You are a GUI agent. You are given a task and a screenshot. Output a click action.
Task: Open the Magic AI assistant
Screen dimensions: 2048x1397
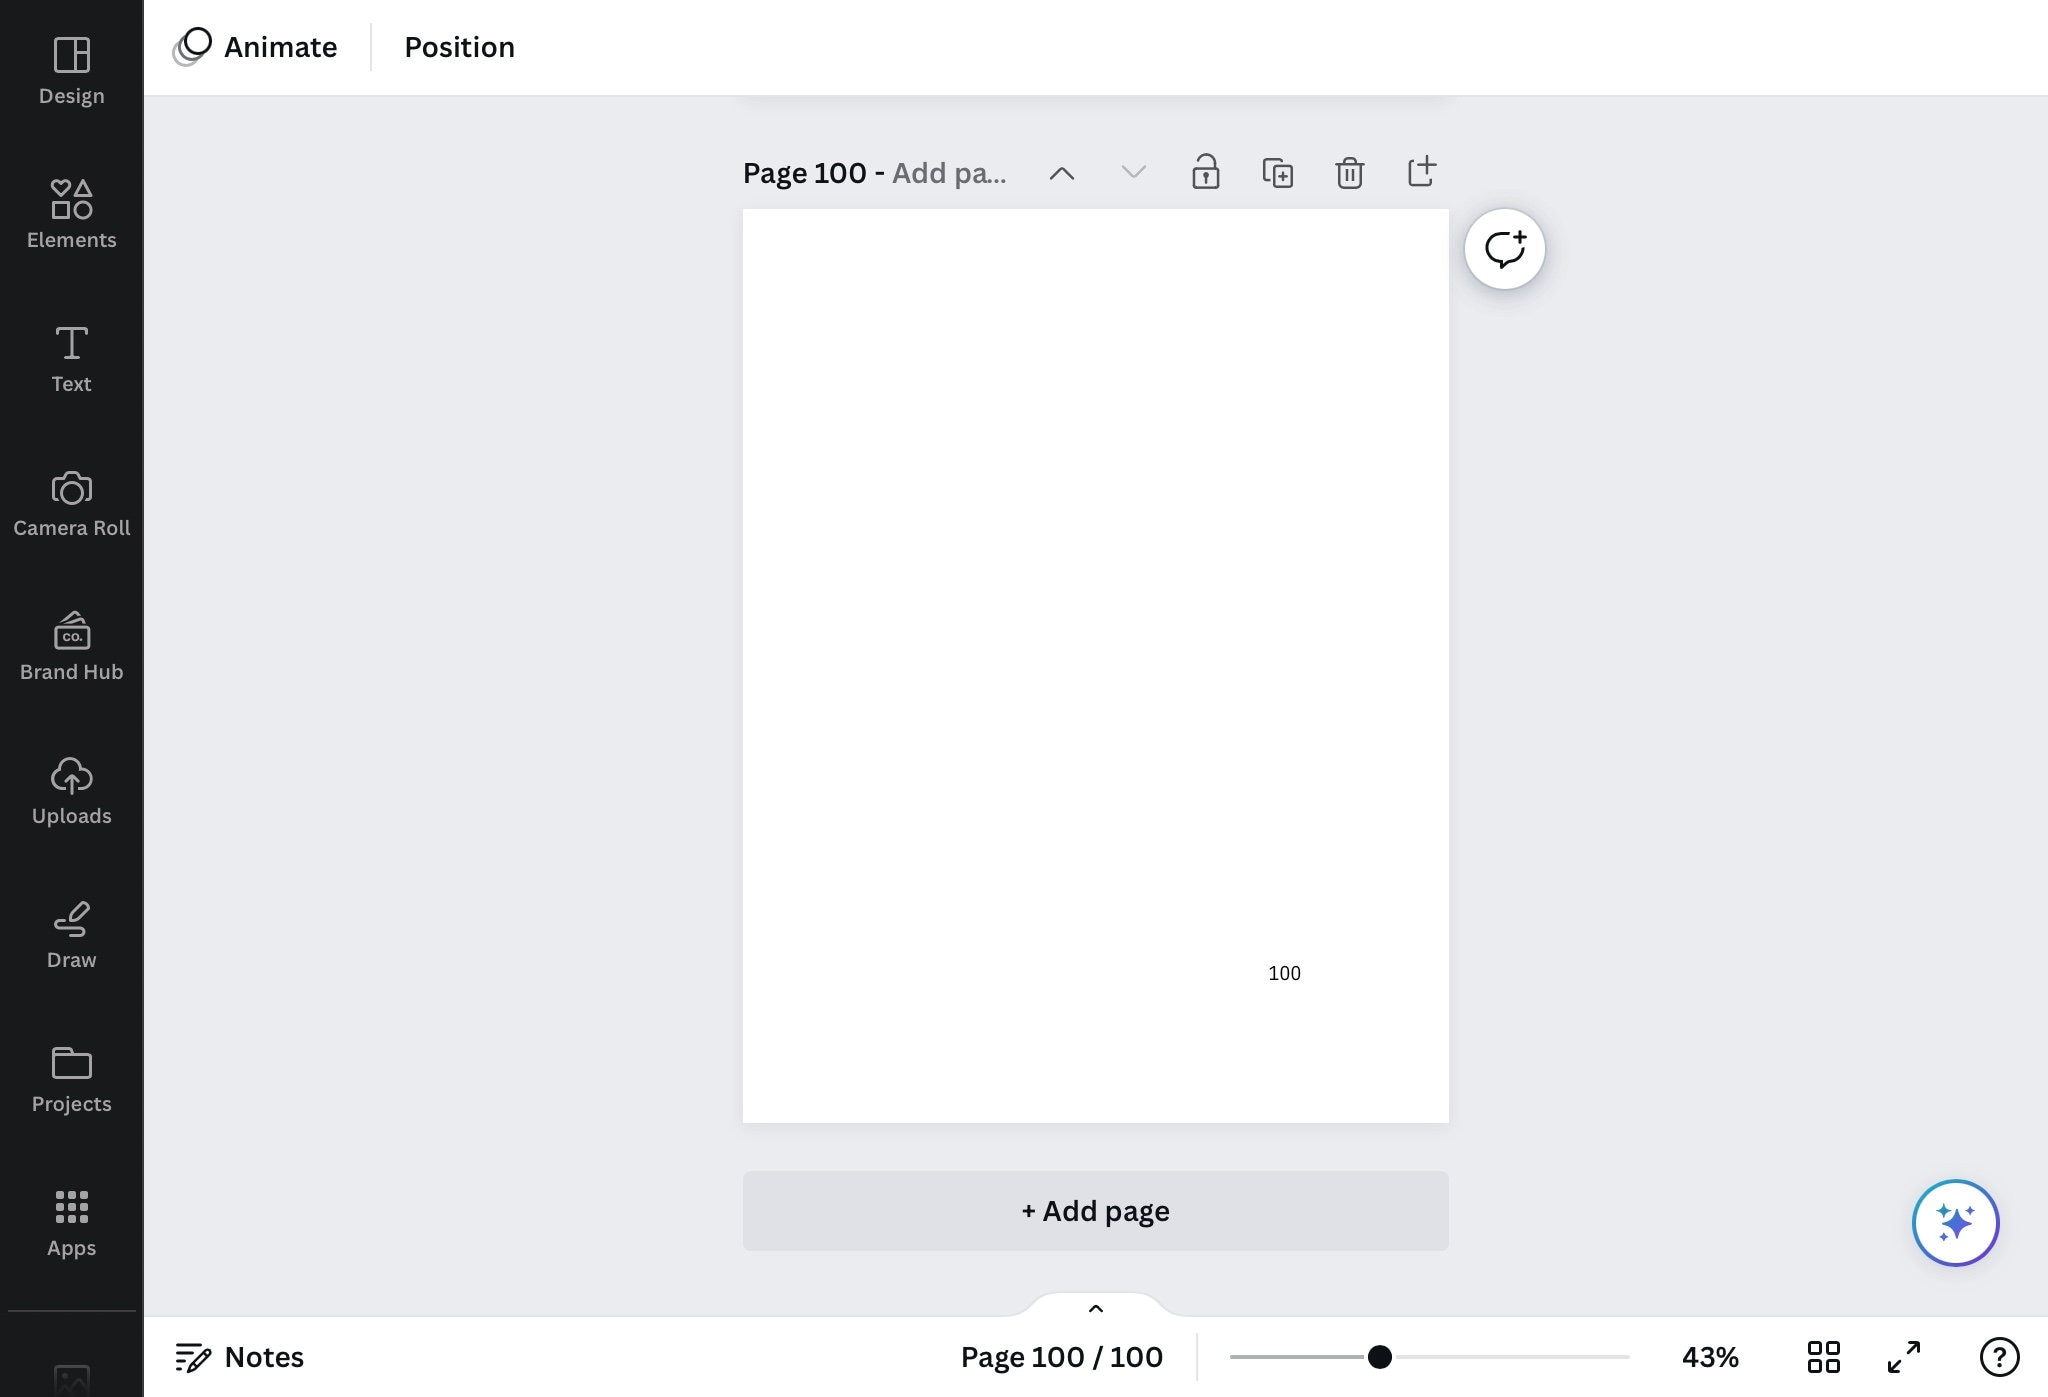[1956, 1222]
